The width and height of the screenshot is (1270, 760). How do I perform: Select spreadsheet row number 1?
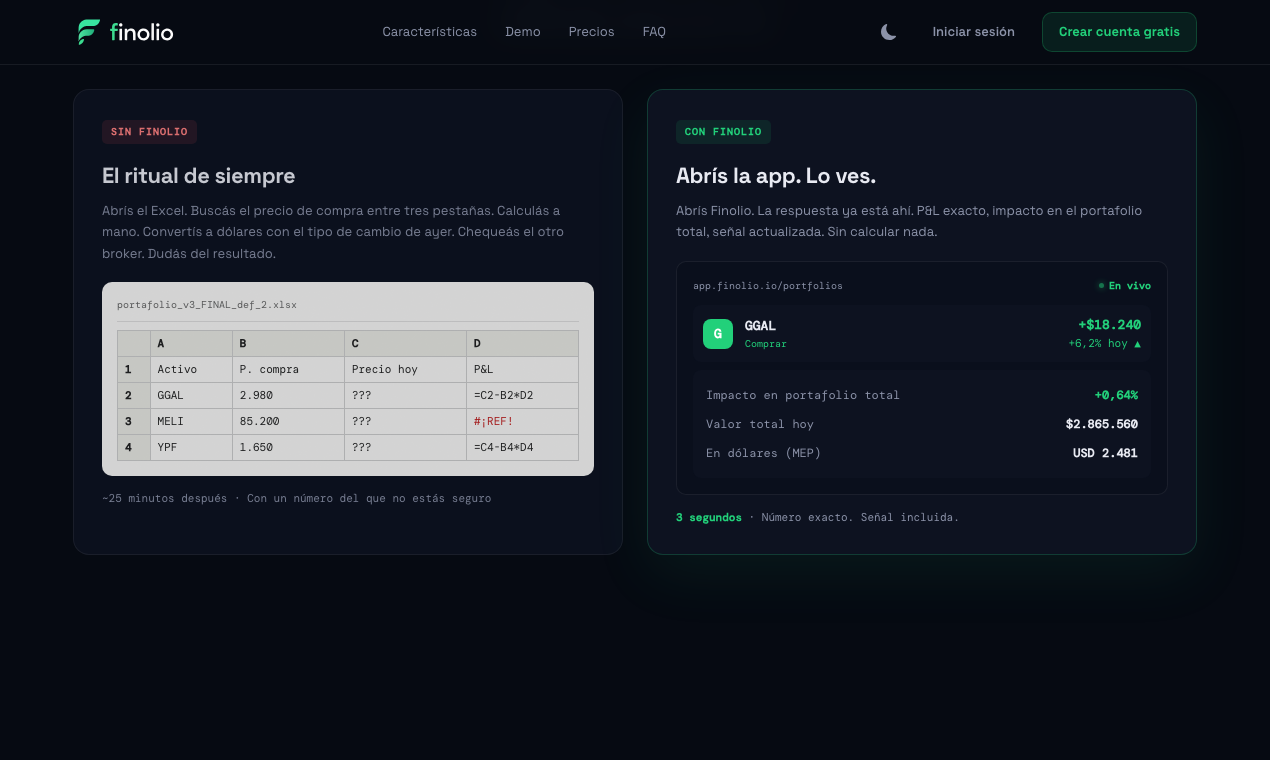pos(134,370)
